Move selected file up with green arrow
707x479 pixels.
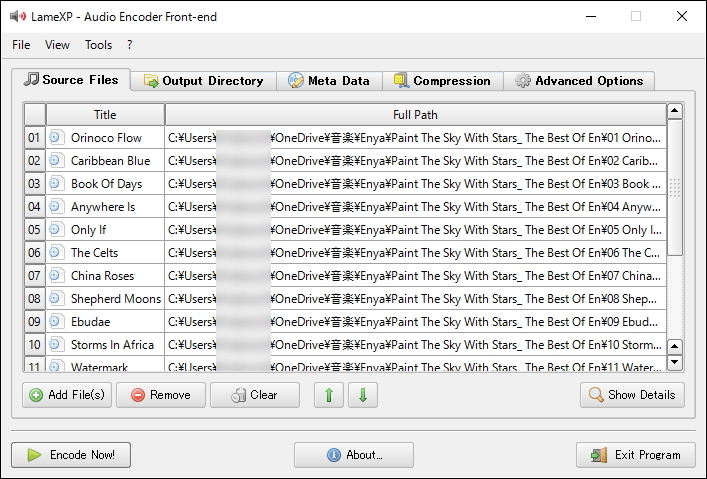click(329, 395)
